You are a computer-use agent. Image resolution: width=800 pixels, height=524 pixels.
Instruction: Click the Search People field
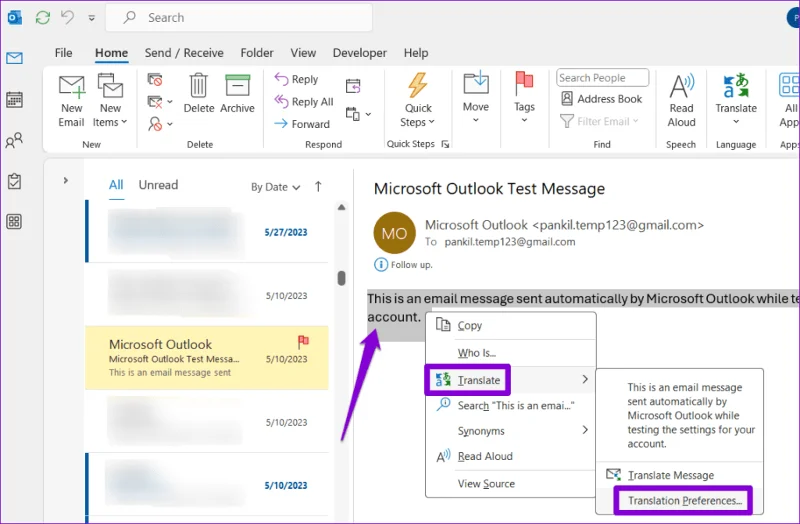tap(603, 78)
